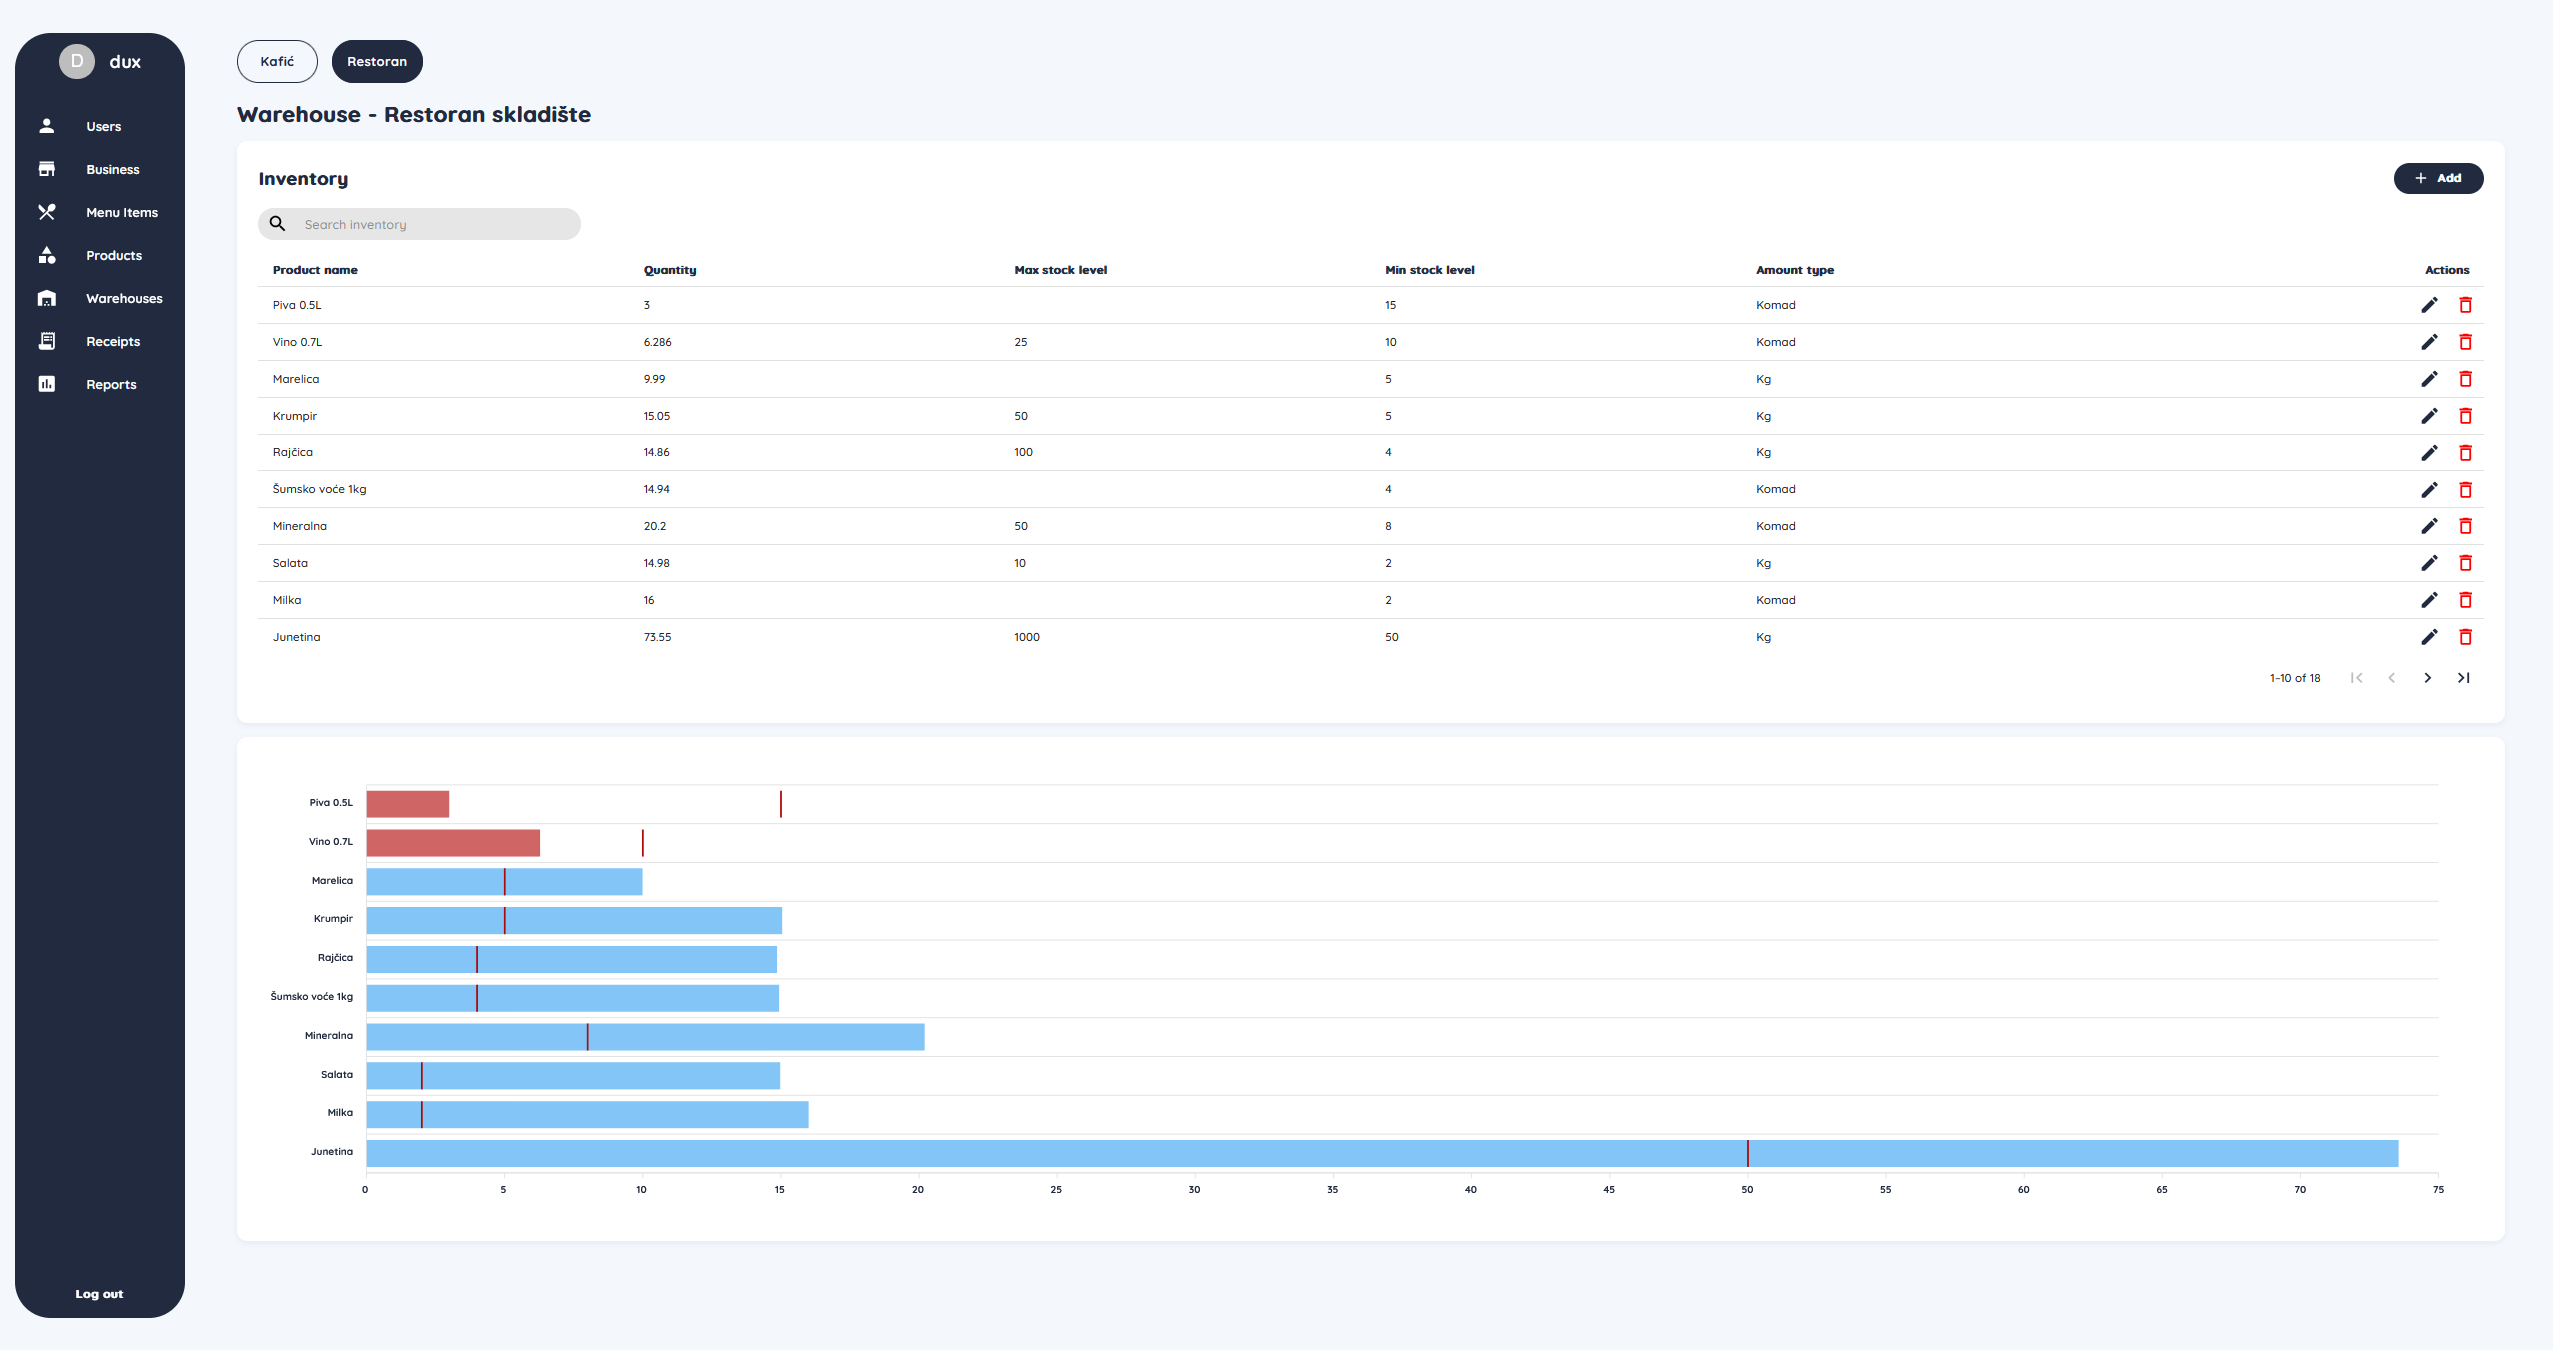This screenshot has width=2553, height=1350.
Task: Delete the Krumpir row
Action: click(x=2465, y=416)
